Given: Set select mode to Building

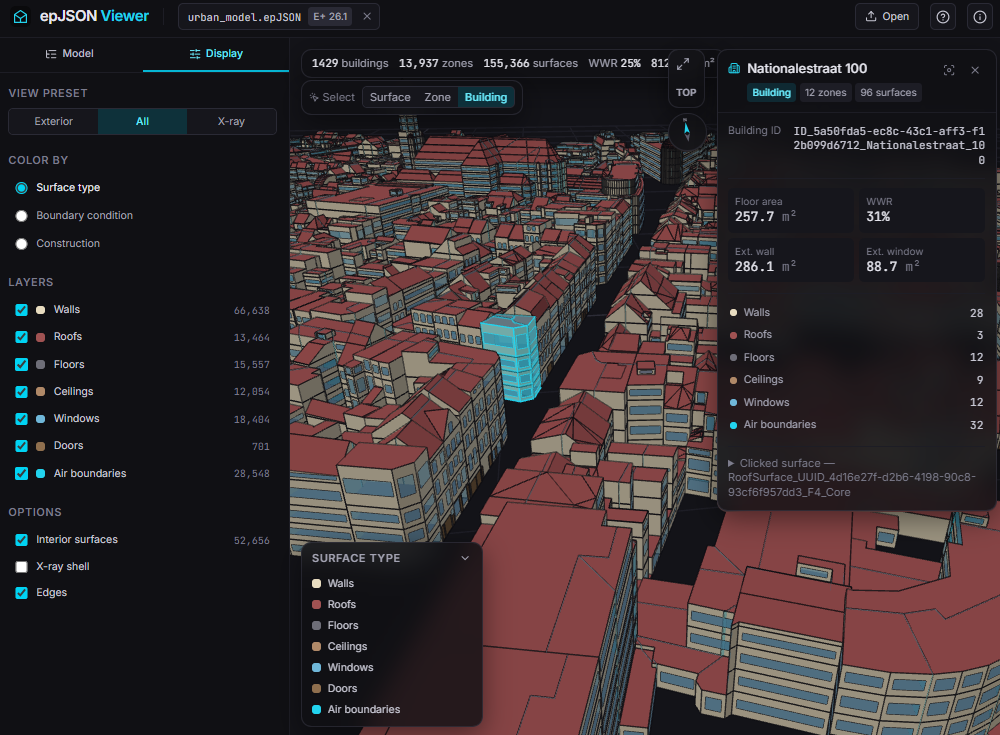Looking at the screenshot, I should pyautogui.click(x=486, y=97).
